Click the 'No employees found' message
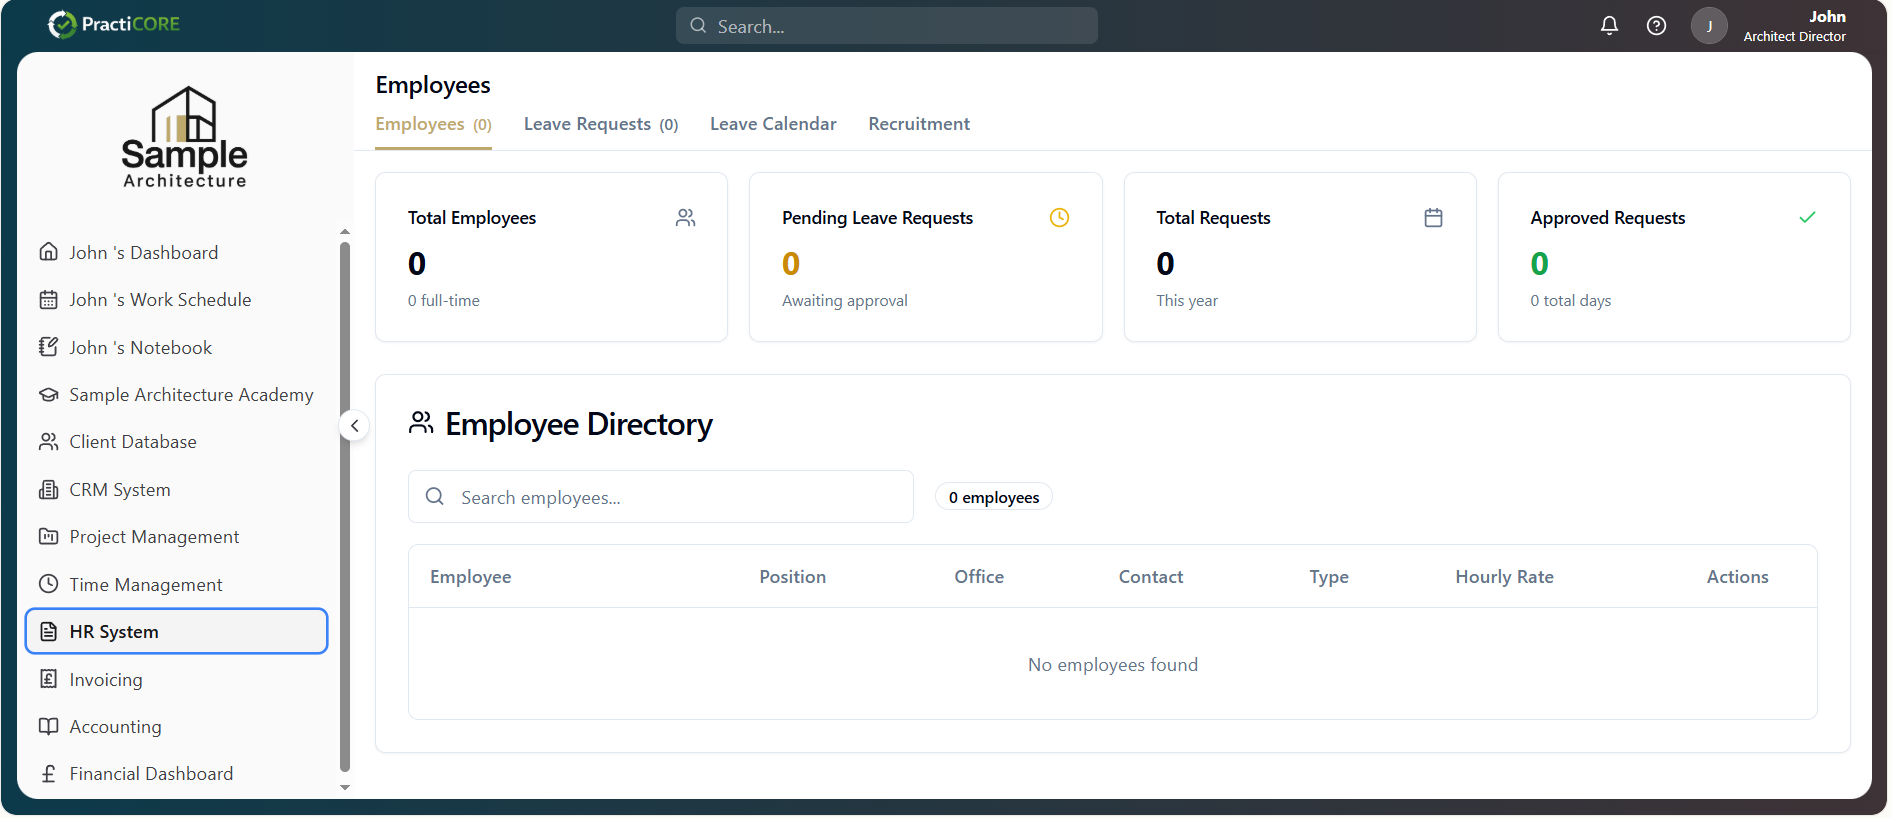1891x818 pixels. click(x=1113, y=665)
